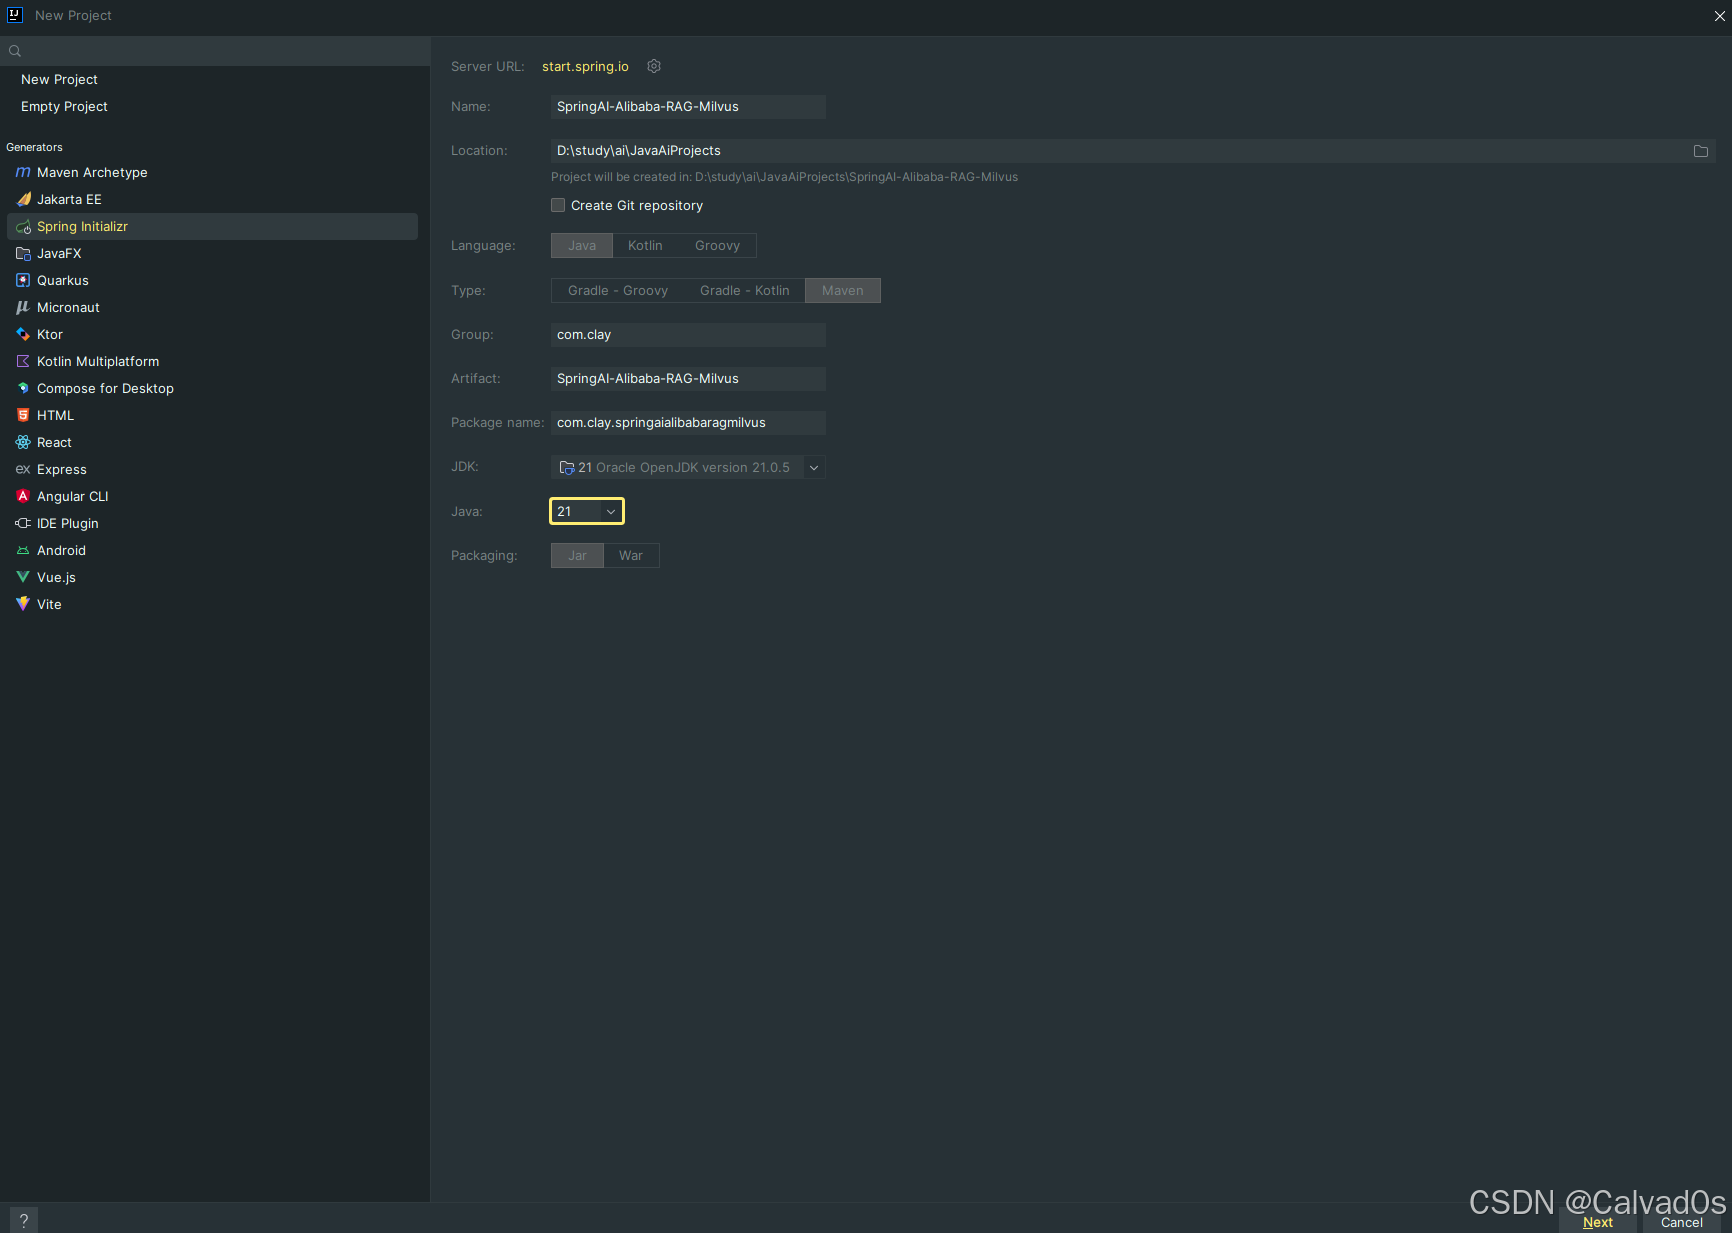The width and height of the screenshot is (1732, 1233).
Task: Choose Gradle - Groovy build type
Action: click(618, 291)
